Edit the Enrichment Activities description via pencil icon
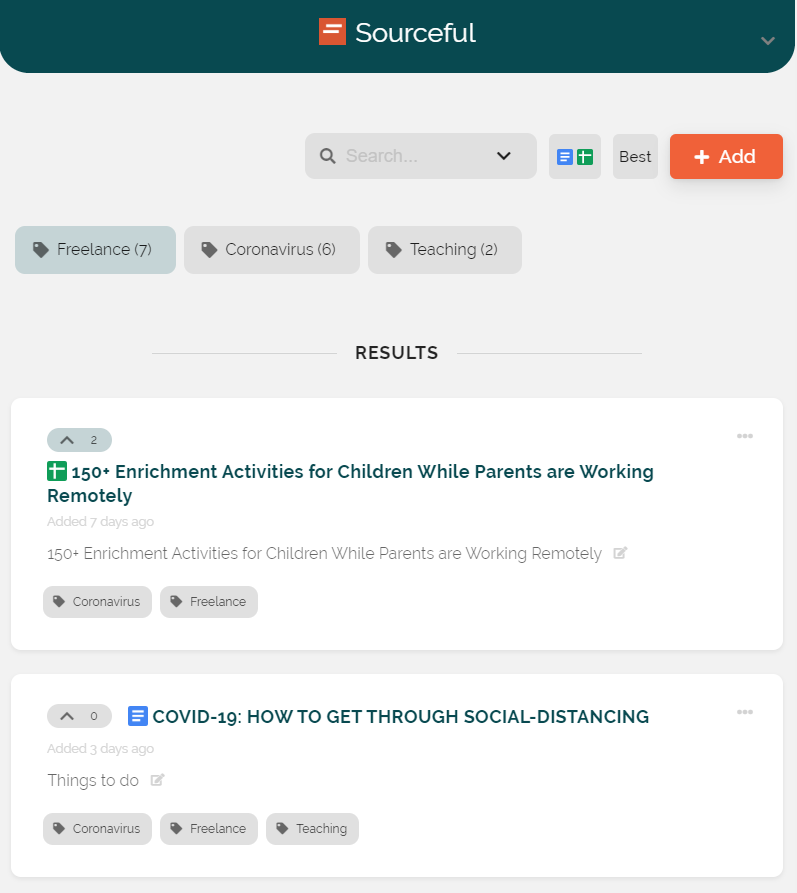Screen dimensions: 797x893 [620, 553]
